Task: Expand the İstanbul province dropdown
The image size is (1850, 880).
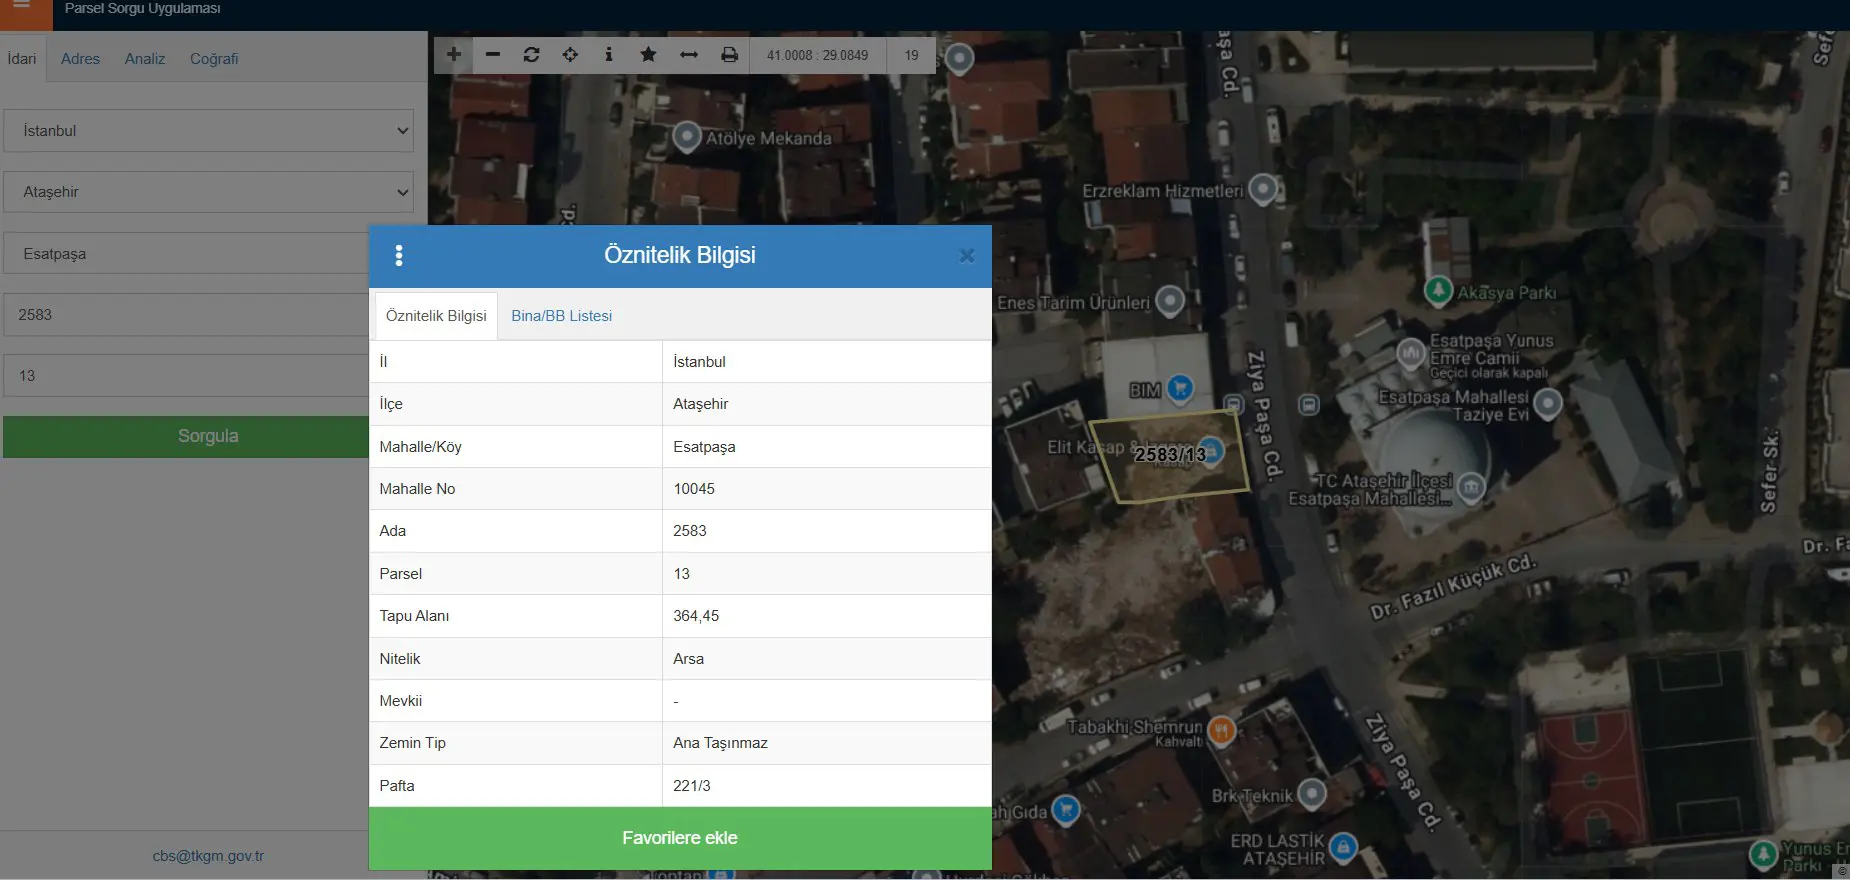Action: (208, 131)
